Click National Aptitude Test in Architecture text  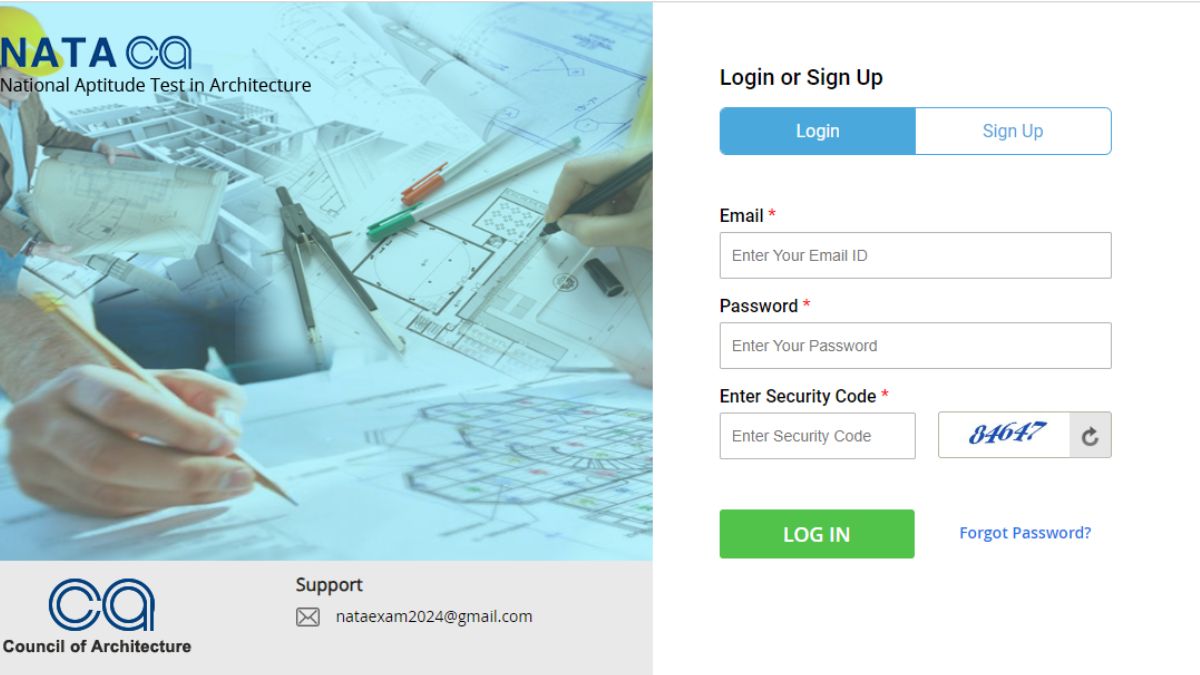(155, 86)
